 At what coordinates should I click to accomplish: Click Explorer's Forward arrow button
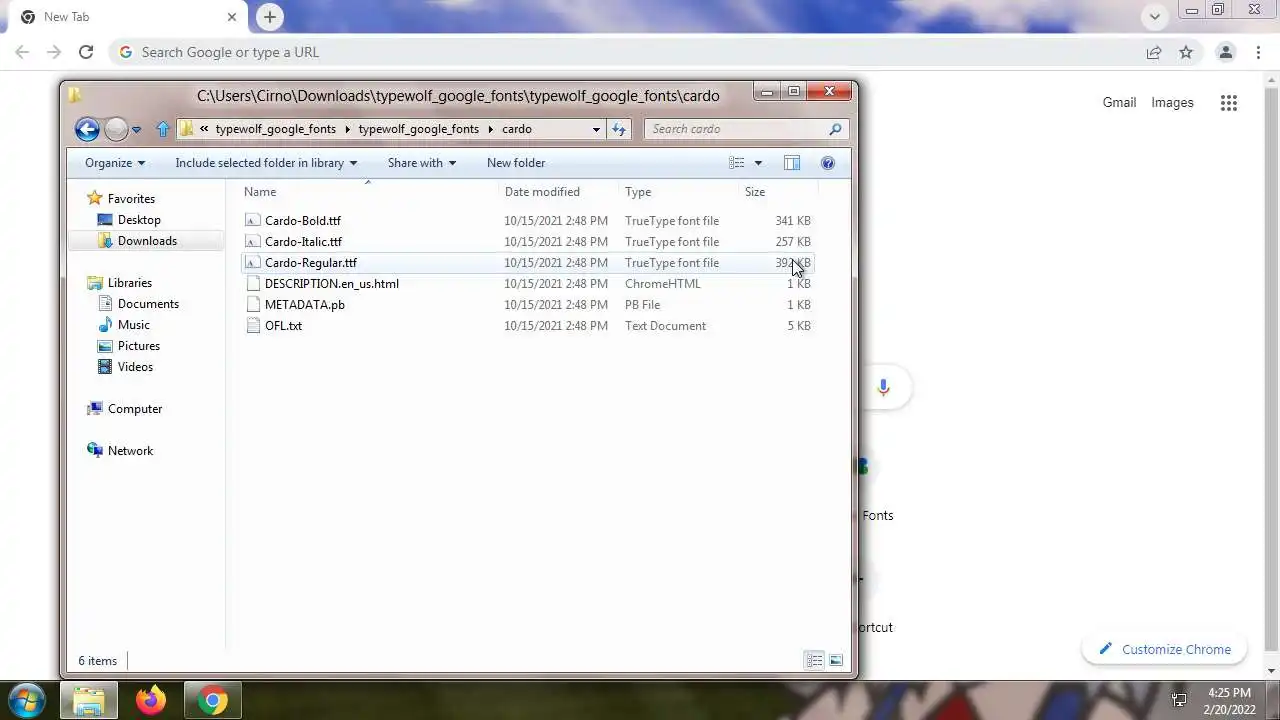(x=116, y=129)
